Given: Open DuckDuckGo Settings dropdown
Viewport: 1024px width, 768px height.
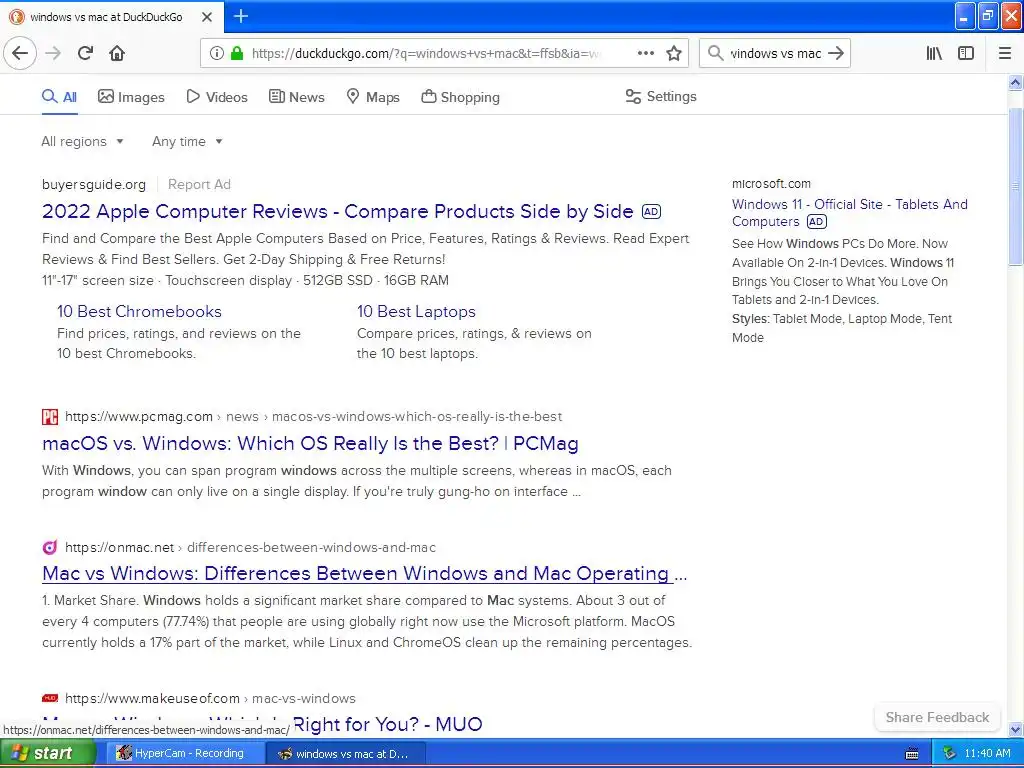Looking at the screenshot, I should pos(661,97).
